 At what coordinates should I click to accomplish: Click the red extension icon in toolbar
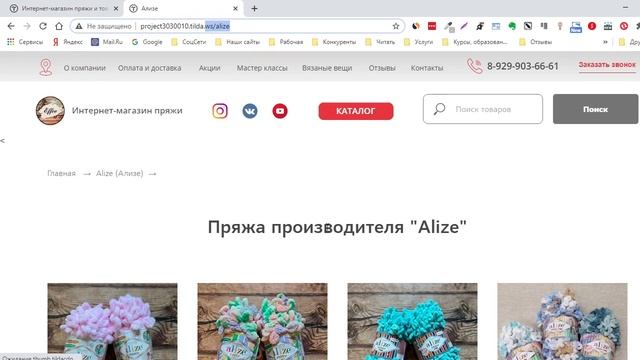pyautogui.click(x=432, y=26)
